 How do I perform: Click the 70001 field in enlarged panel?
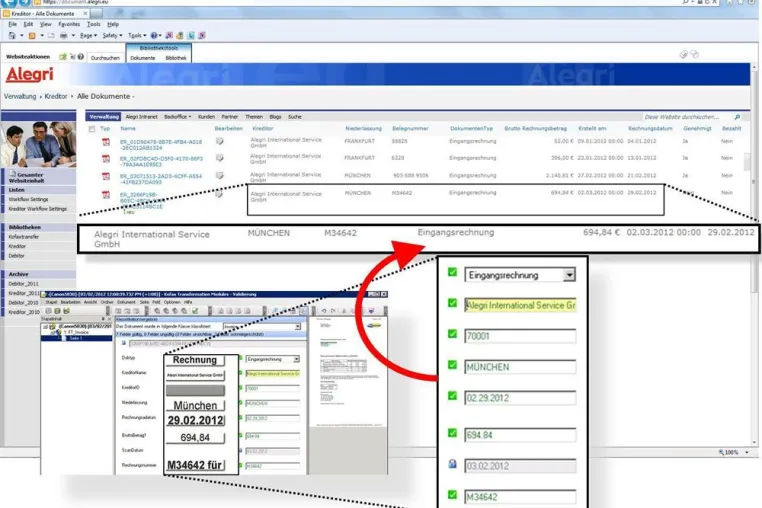pyautogui.click(x=520, y=336)
